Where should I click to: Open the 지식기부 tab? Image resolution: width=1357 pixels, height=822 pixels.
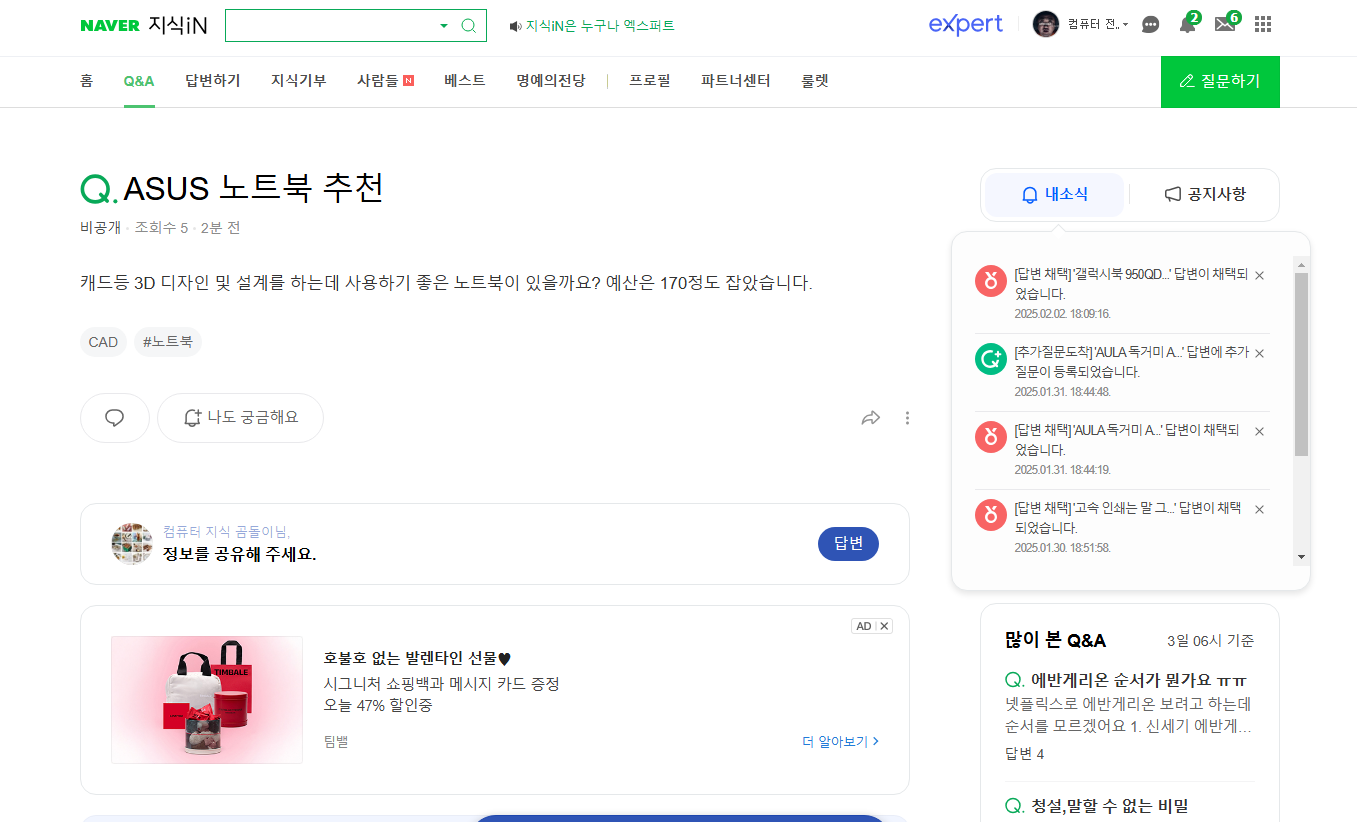pos(299,81)
